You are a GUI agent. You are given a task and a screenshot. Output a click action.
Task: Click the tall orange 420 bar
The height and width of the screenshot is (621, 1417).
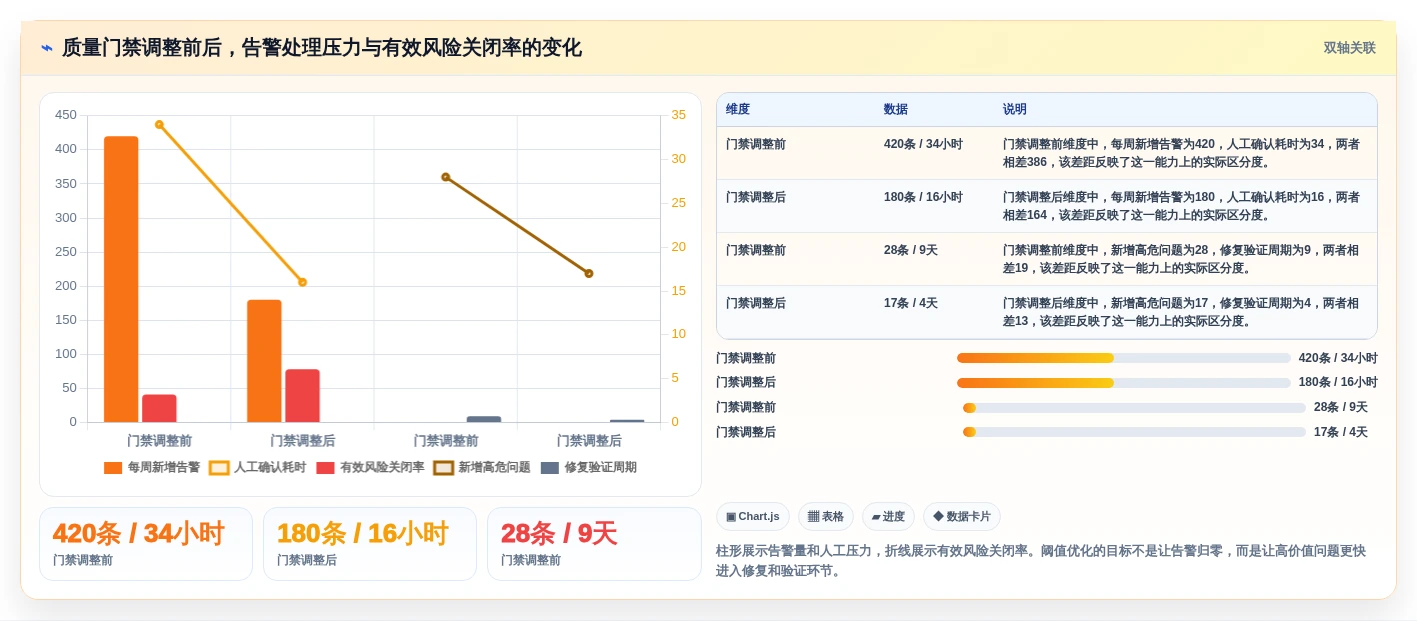point(121,279)
